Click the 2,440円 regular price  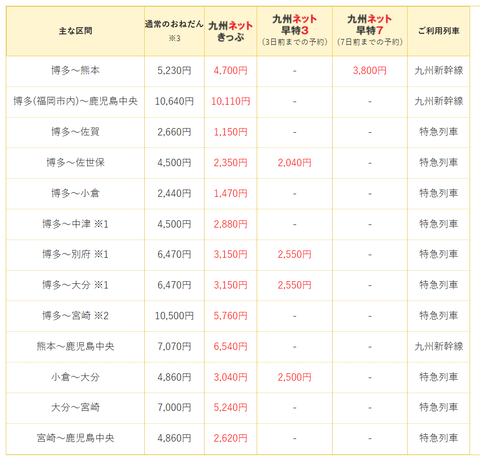[x=174, y=193]
